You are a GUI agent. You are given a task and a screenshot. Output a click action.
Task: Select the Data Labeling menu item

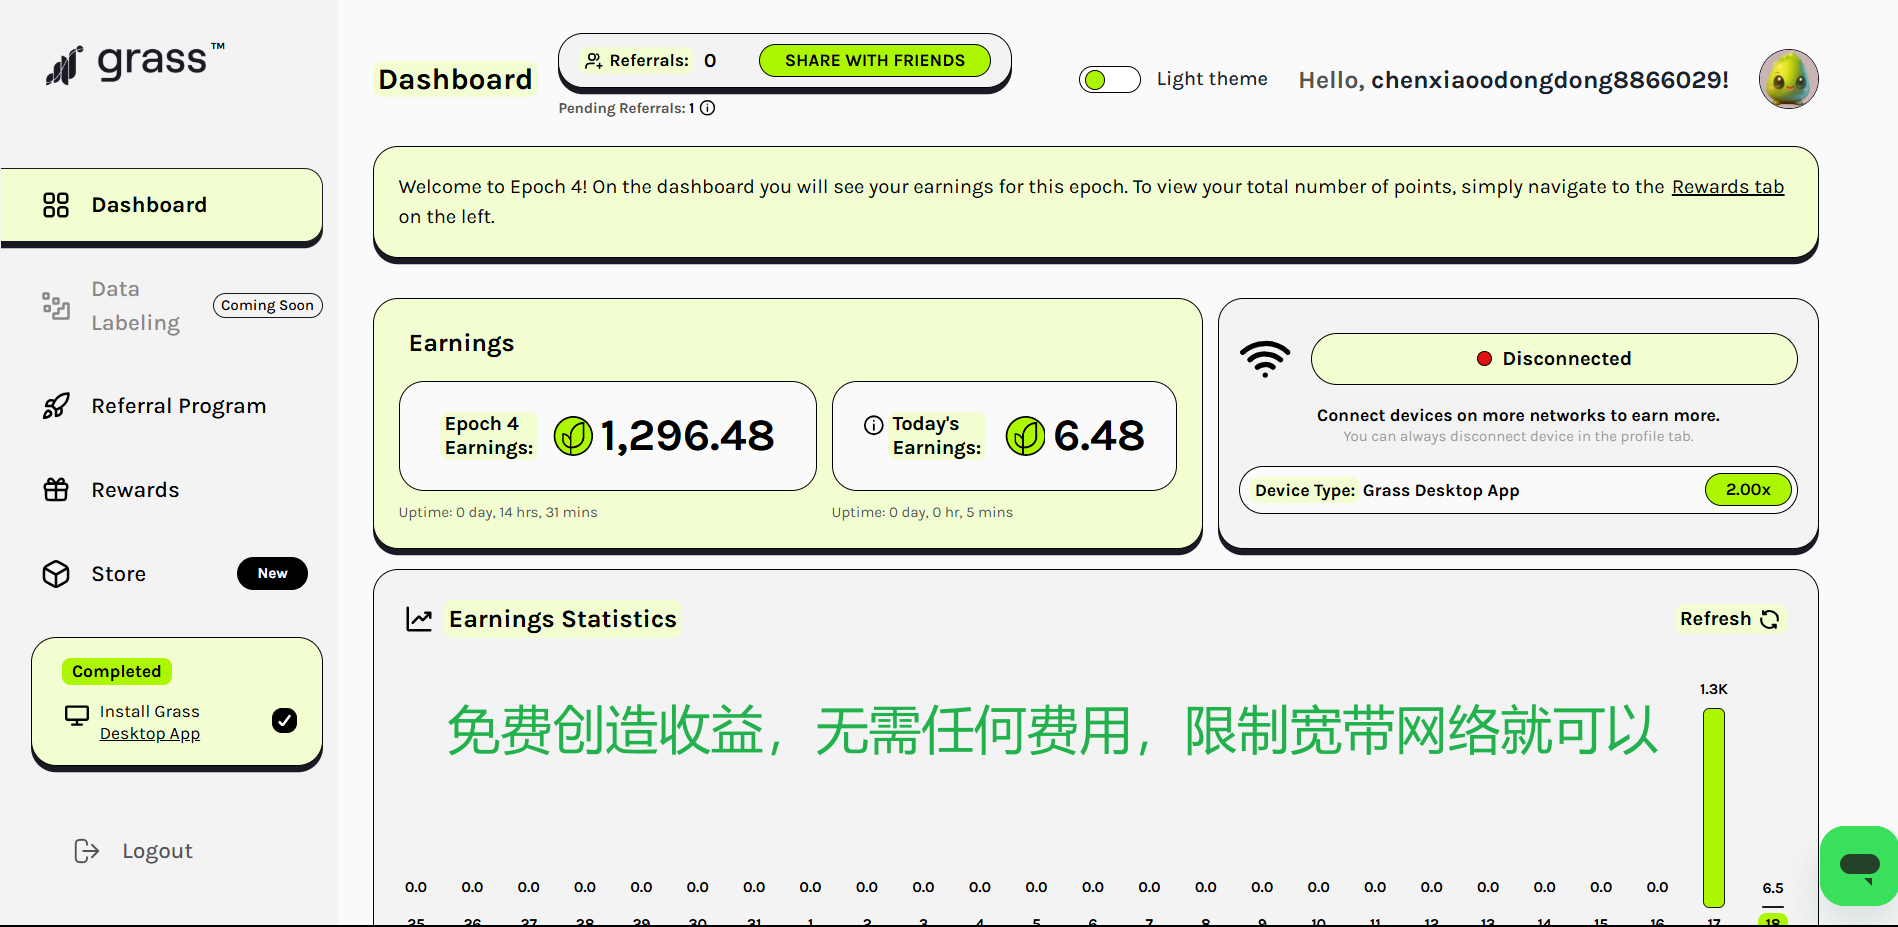pos(135,306)
